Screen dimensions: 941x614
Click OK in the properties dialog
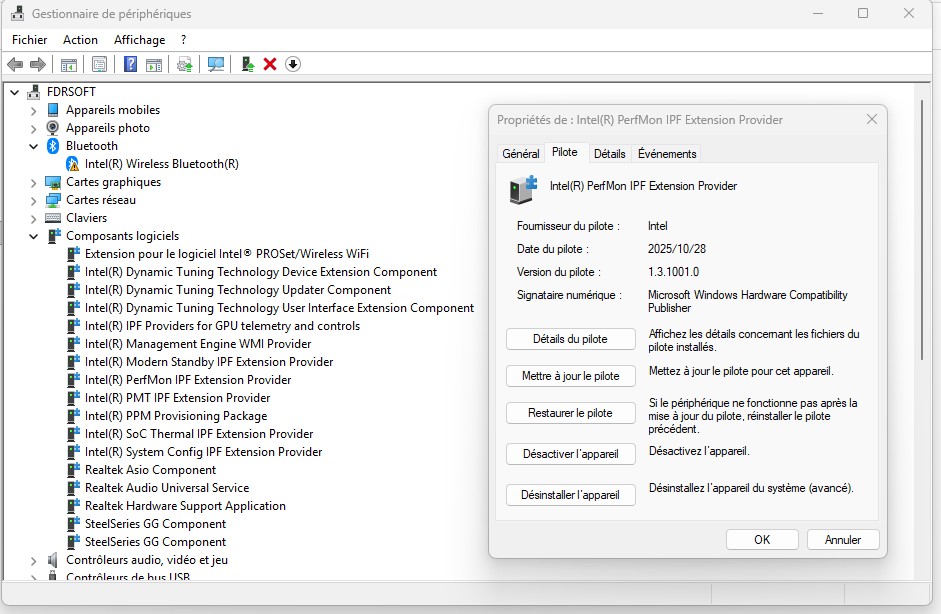point(762,539)
